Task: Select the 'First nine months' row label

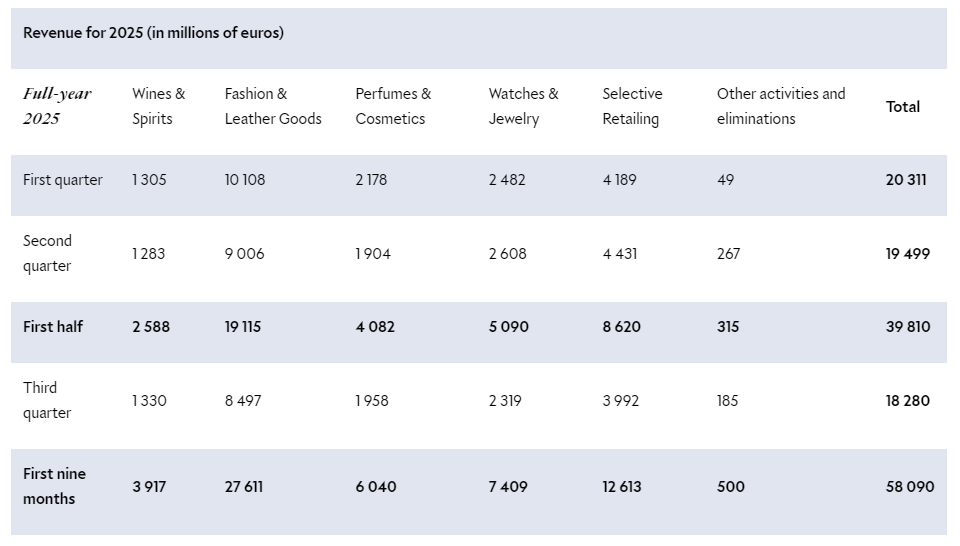Action: (x=55, y=486)
